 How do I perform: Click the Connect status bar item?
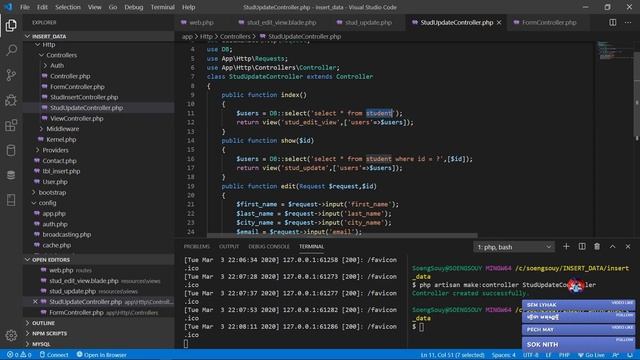(54, 355)
